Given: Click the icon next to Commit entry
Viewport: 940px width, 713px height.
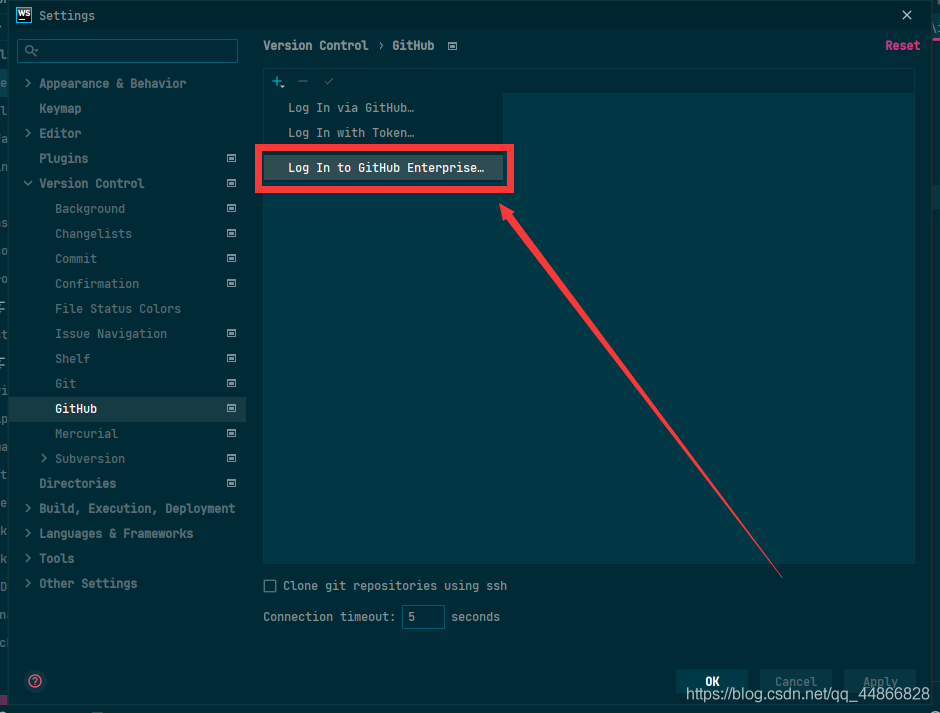Looking at the screenshot, I should point(231,258).
